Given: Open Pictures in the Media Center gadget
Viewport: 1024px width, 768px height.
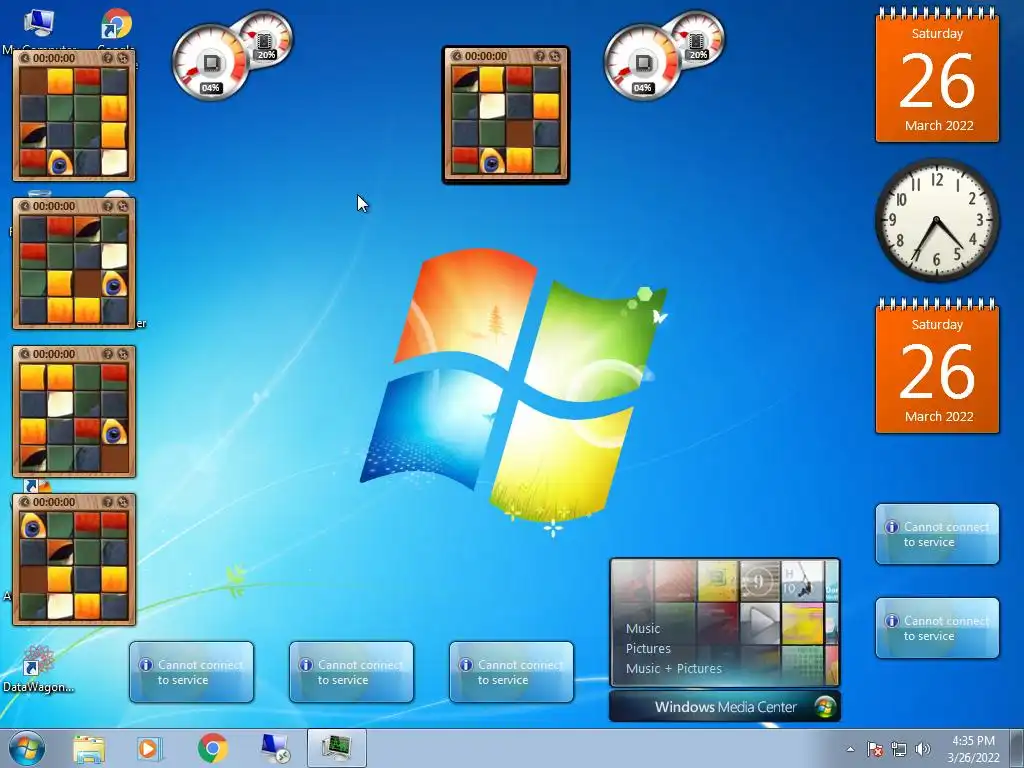Looking at the screenshot, I should click(648, 648).
